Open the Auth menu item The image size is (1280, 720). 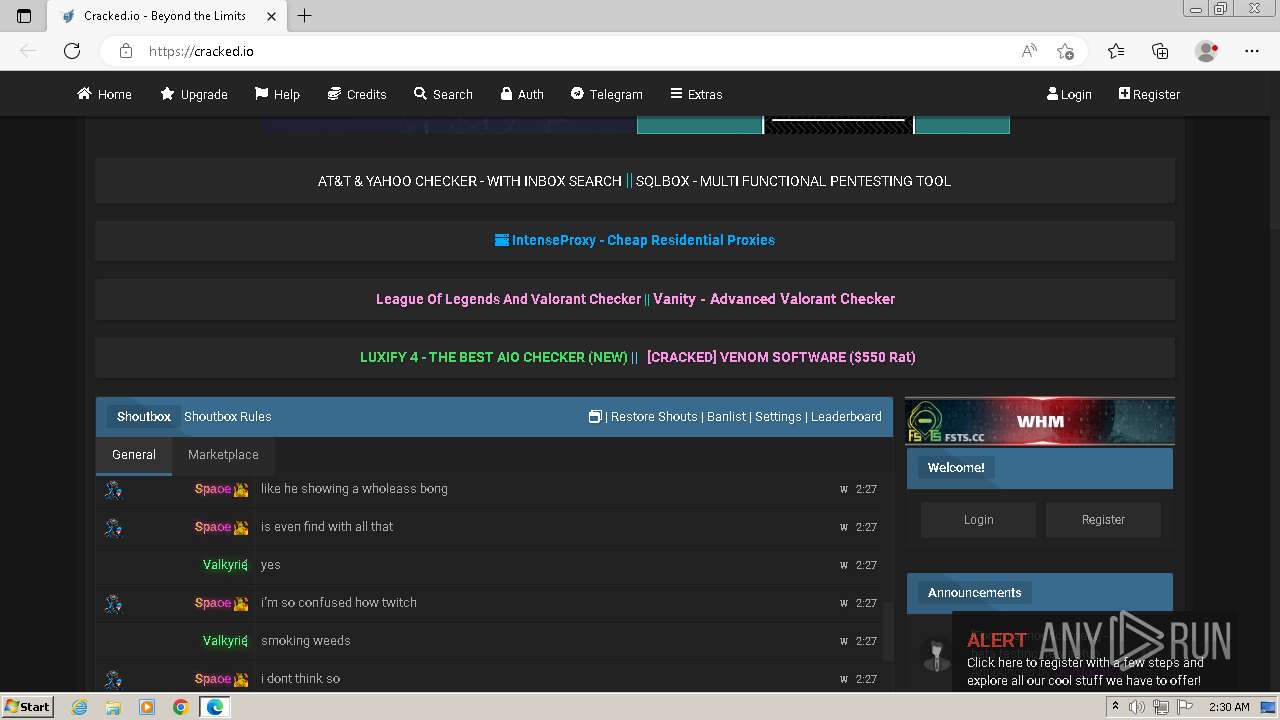[522, 94]
